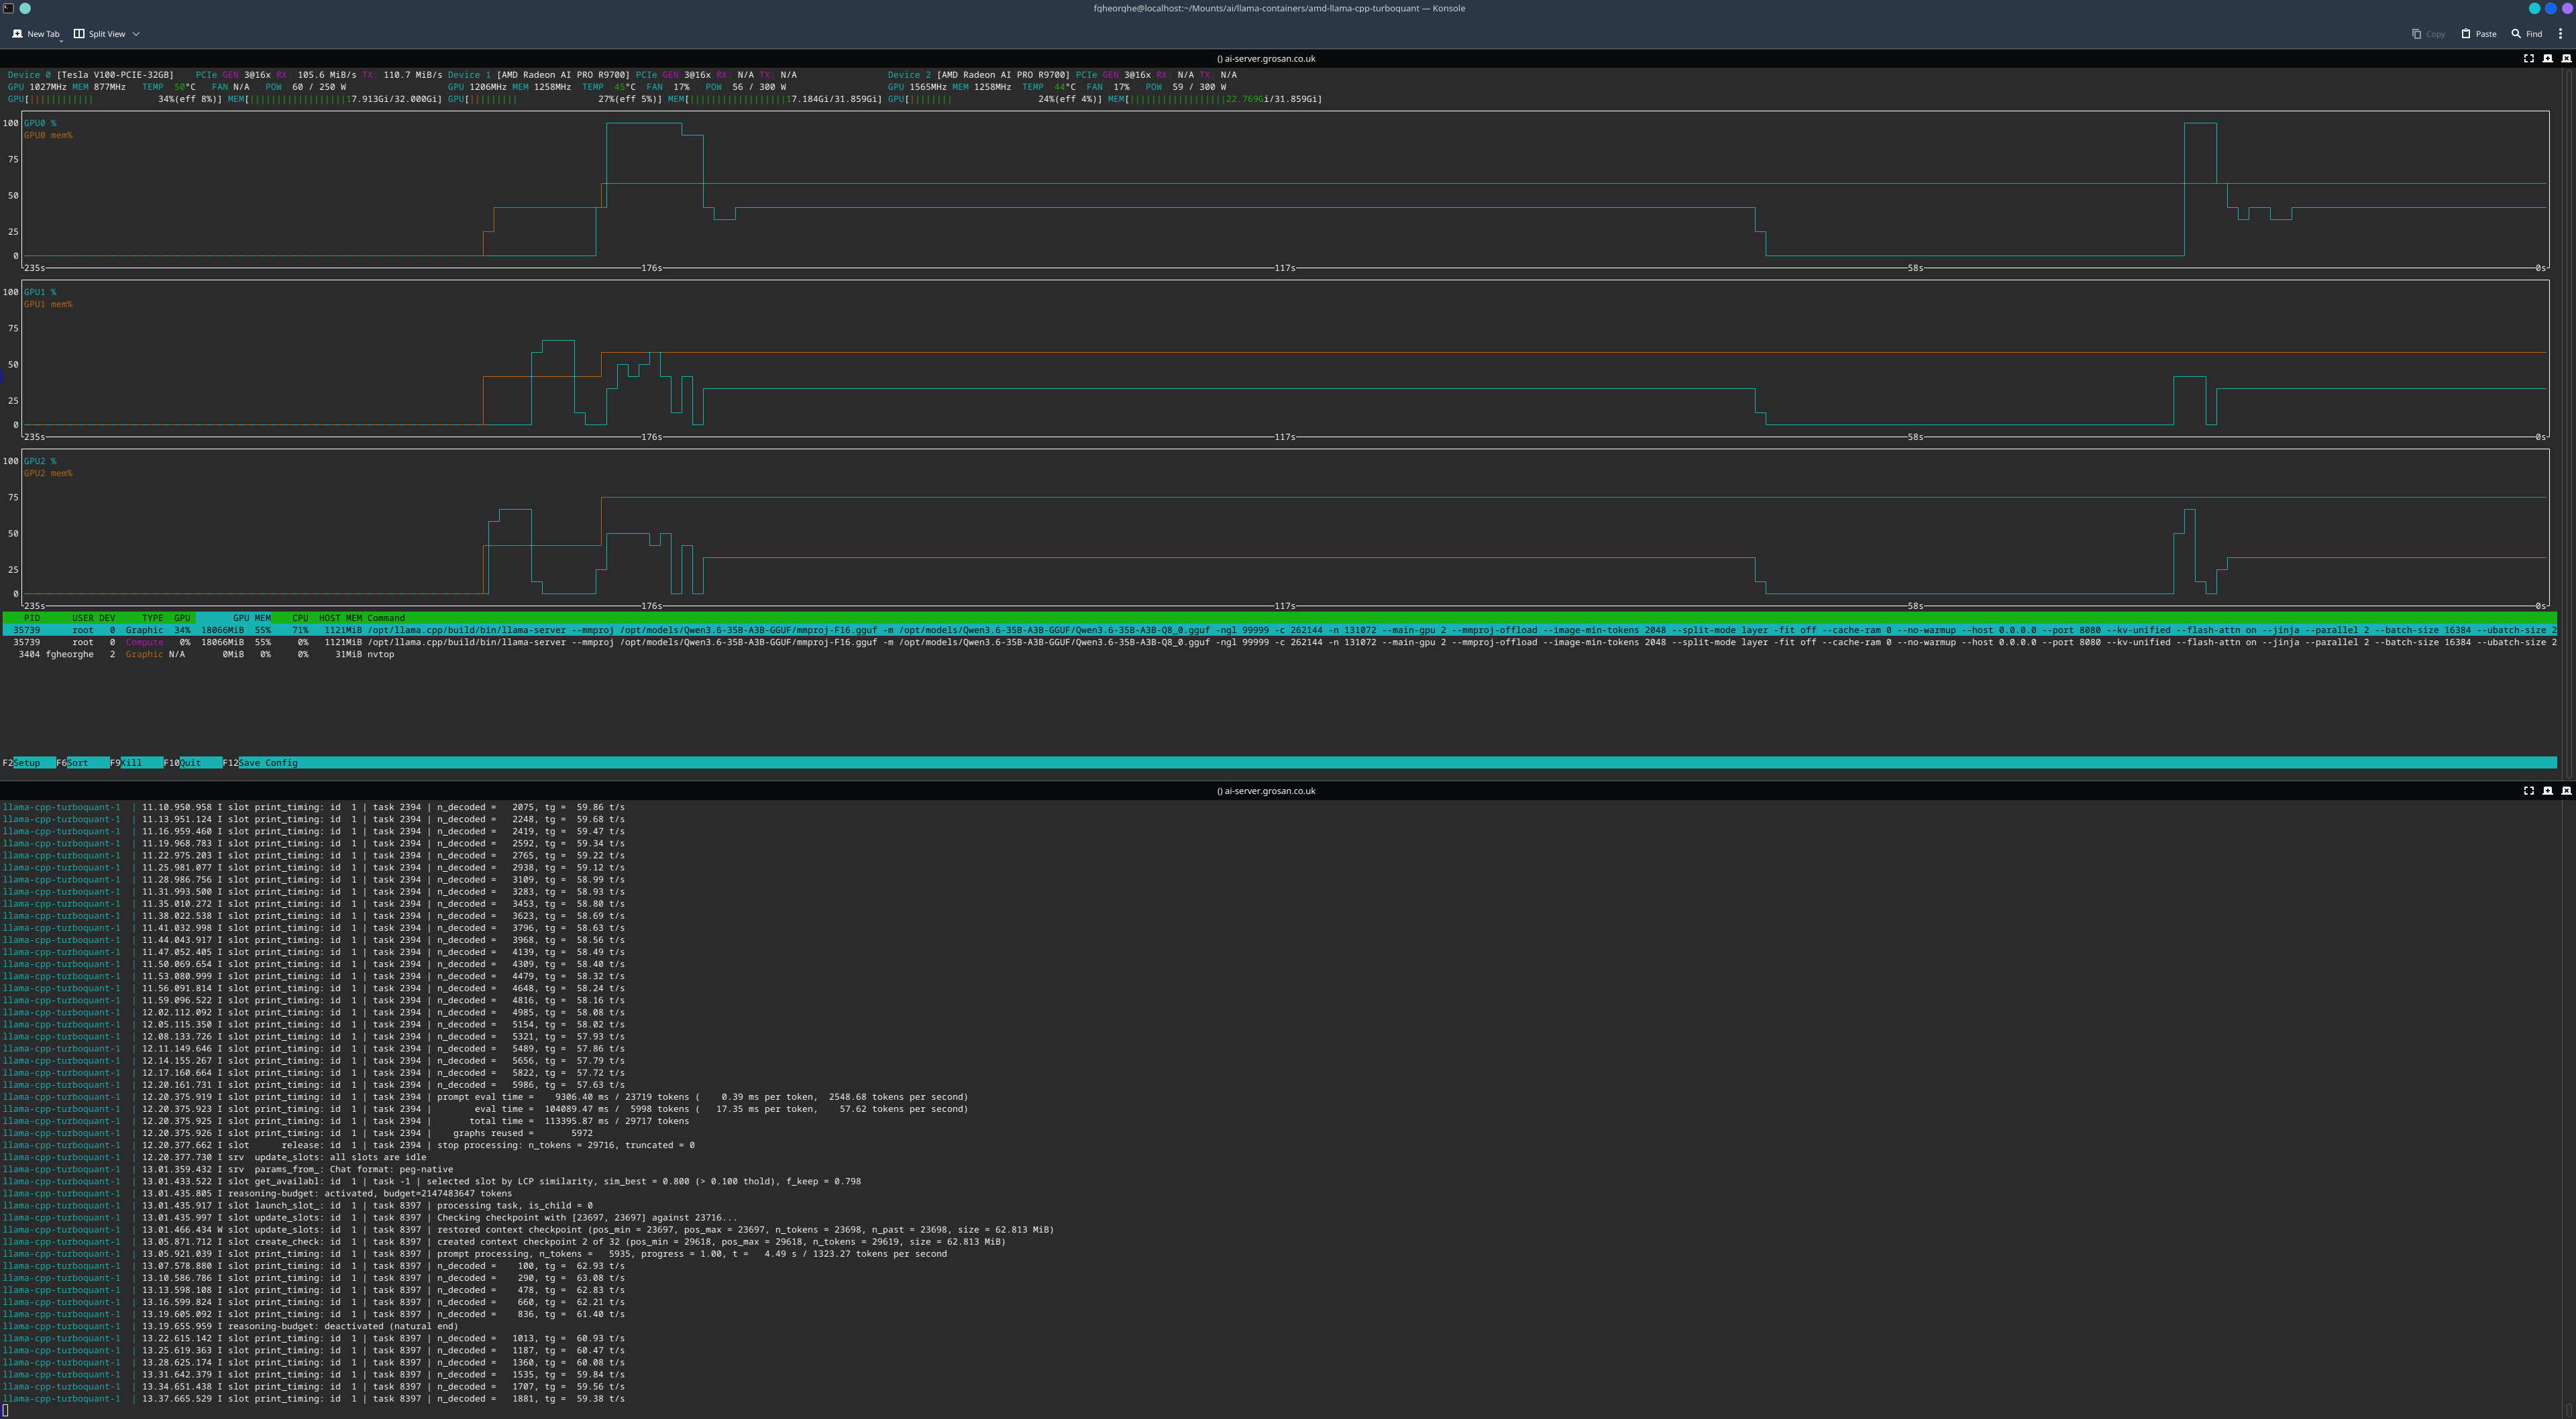Click the F10 Quit key in nvtop

192,763
